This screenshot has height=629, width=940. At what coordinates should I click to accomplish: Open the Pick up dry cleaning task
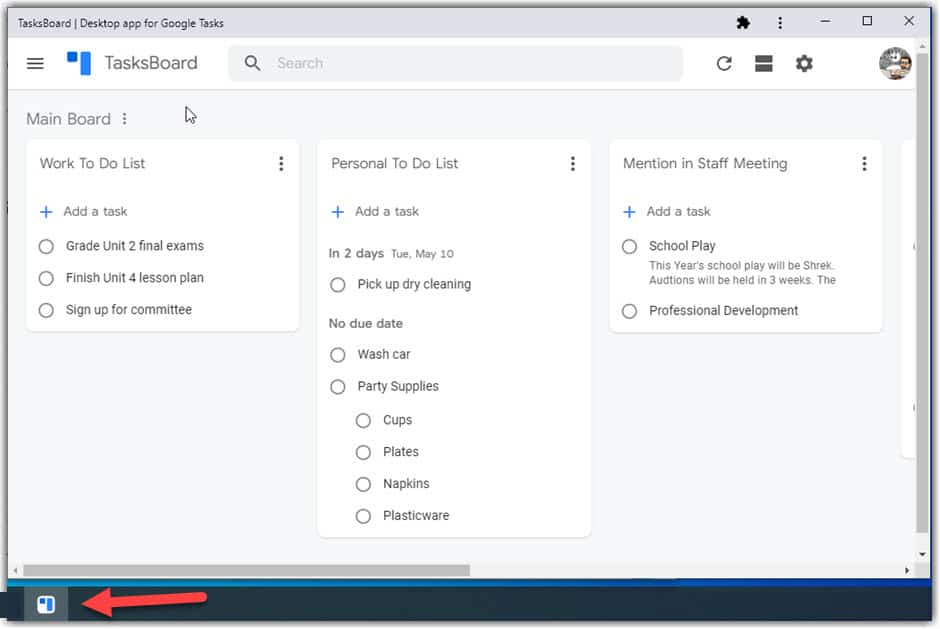pyautogui.click(x=414, y=284)
